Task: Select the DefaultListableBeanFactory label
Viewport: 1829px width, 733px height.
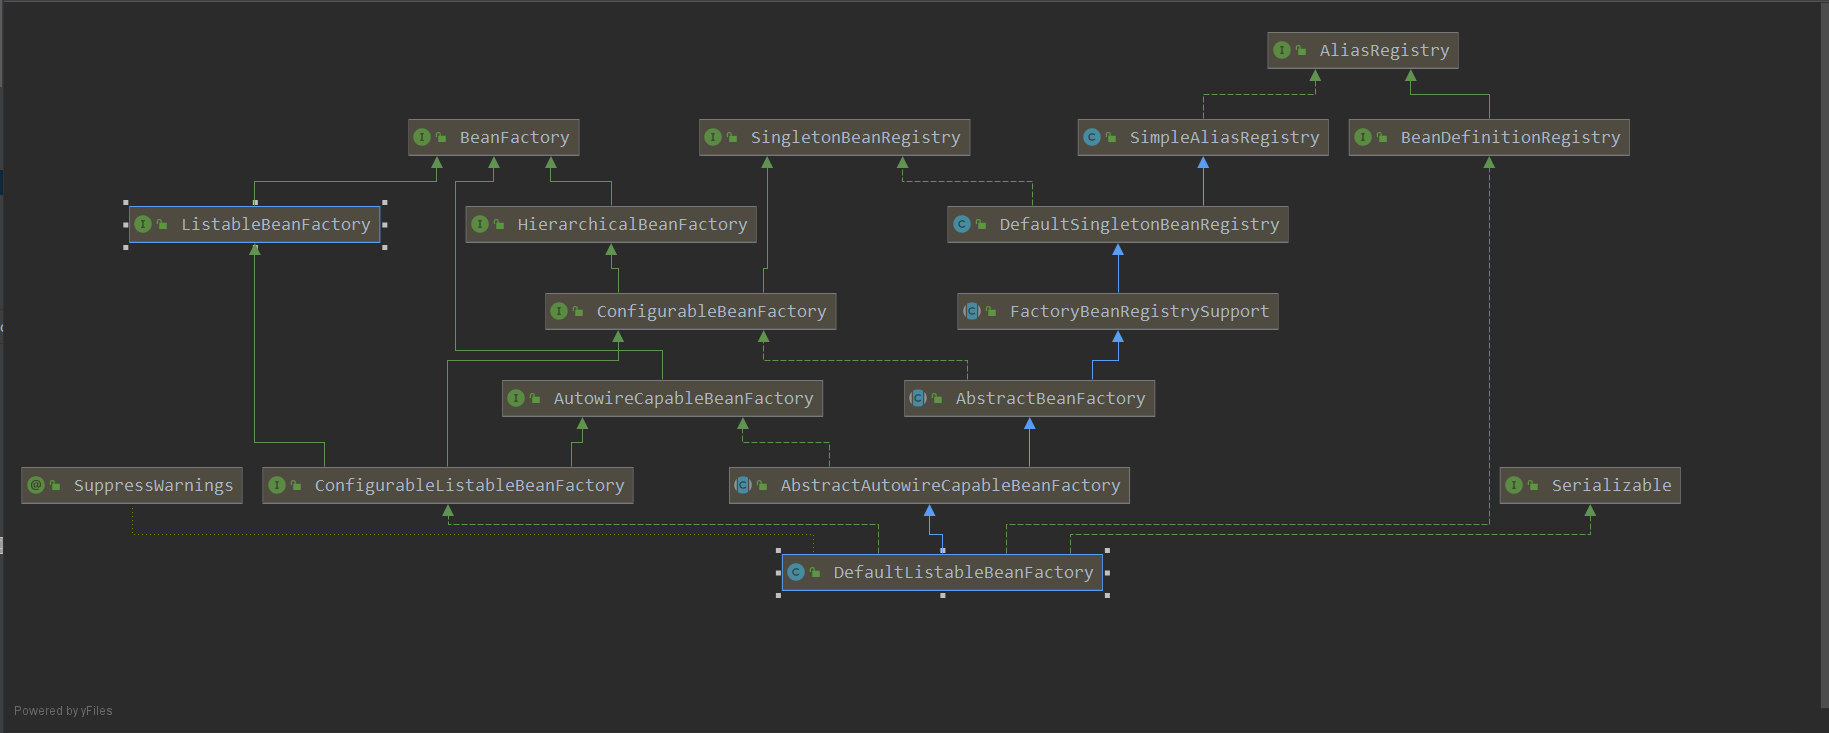Action: point(963,572)
